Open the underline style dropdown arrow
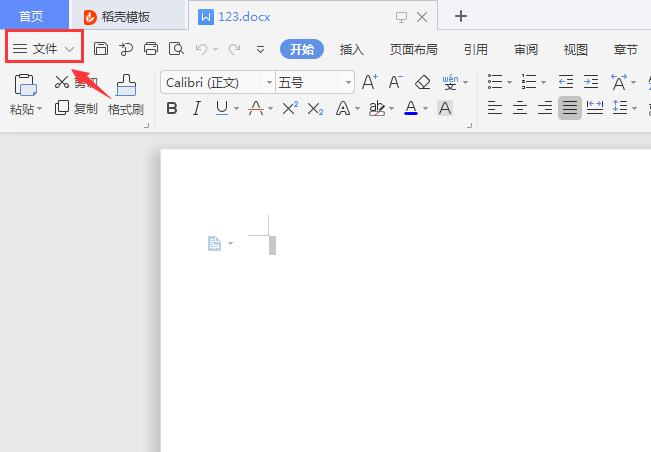The image size is (651, 452). tap(236, 109)
